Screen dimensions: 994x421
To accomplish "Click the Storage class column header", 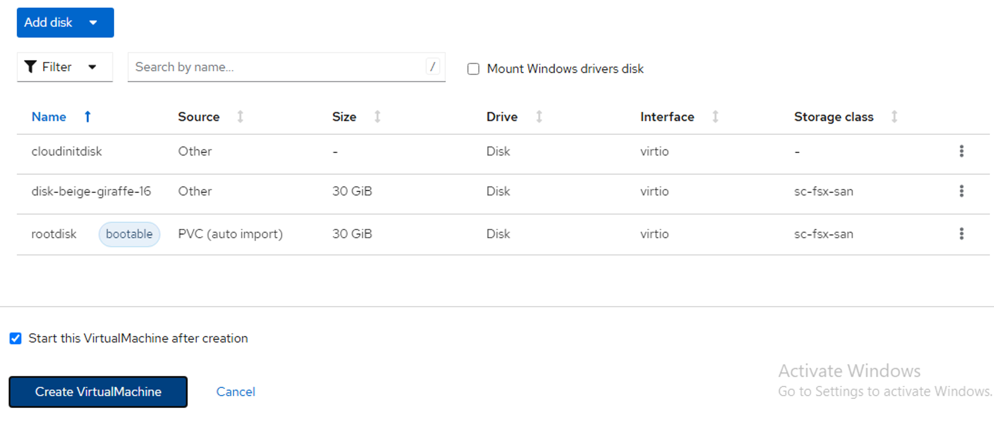I will 834,117.
